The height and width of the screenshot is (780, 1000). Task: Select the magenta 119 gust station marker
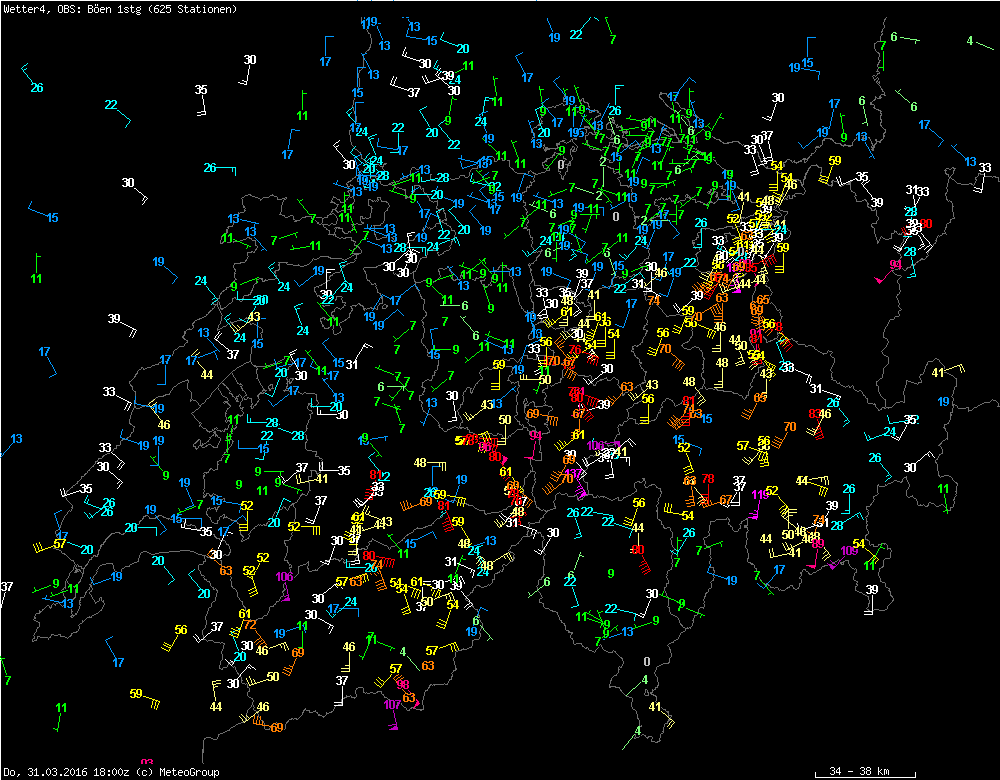point(760,495)
